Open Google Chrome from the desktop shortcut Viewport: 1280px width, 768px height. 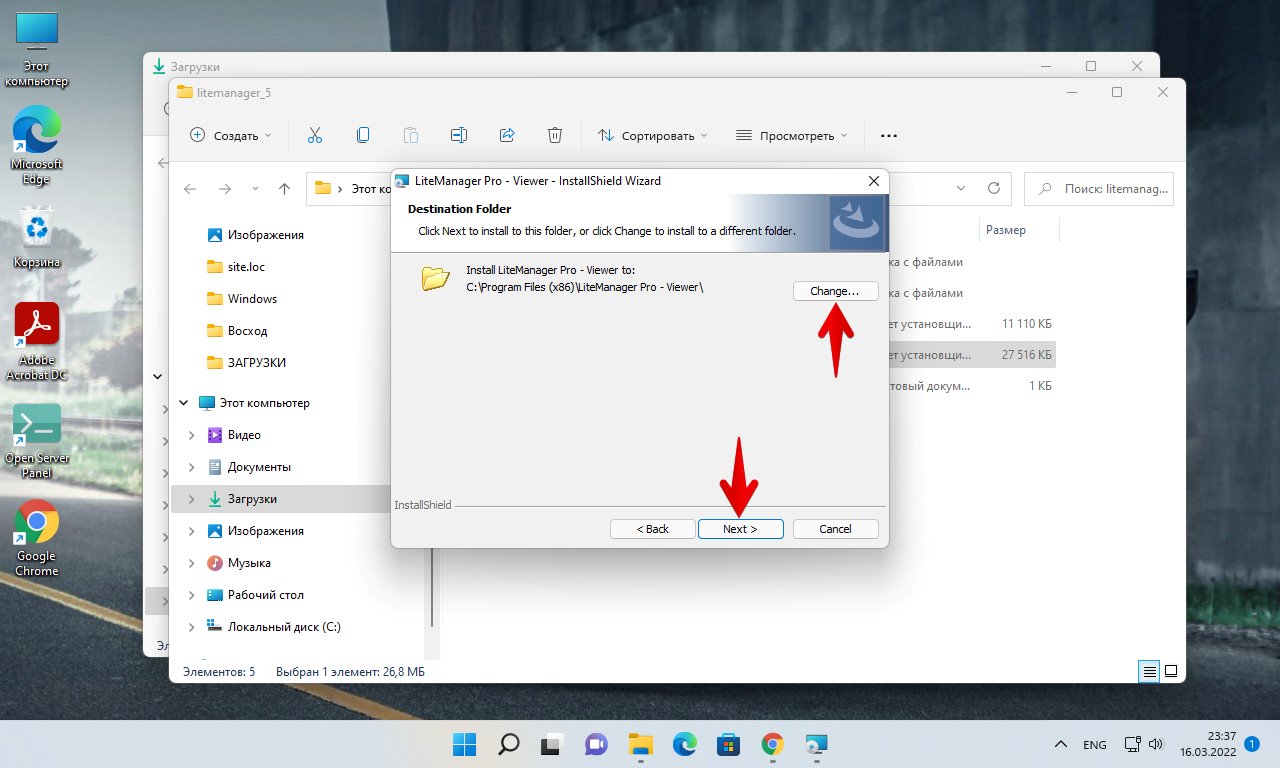click(37, 537)
